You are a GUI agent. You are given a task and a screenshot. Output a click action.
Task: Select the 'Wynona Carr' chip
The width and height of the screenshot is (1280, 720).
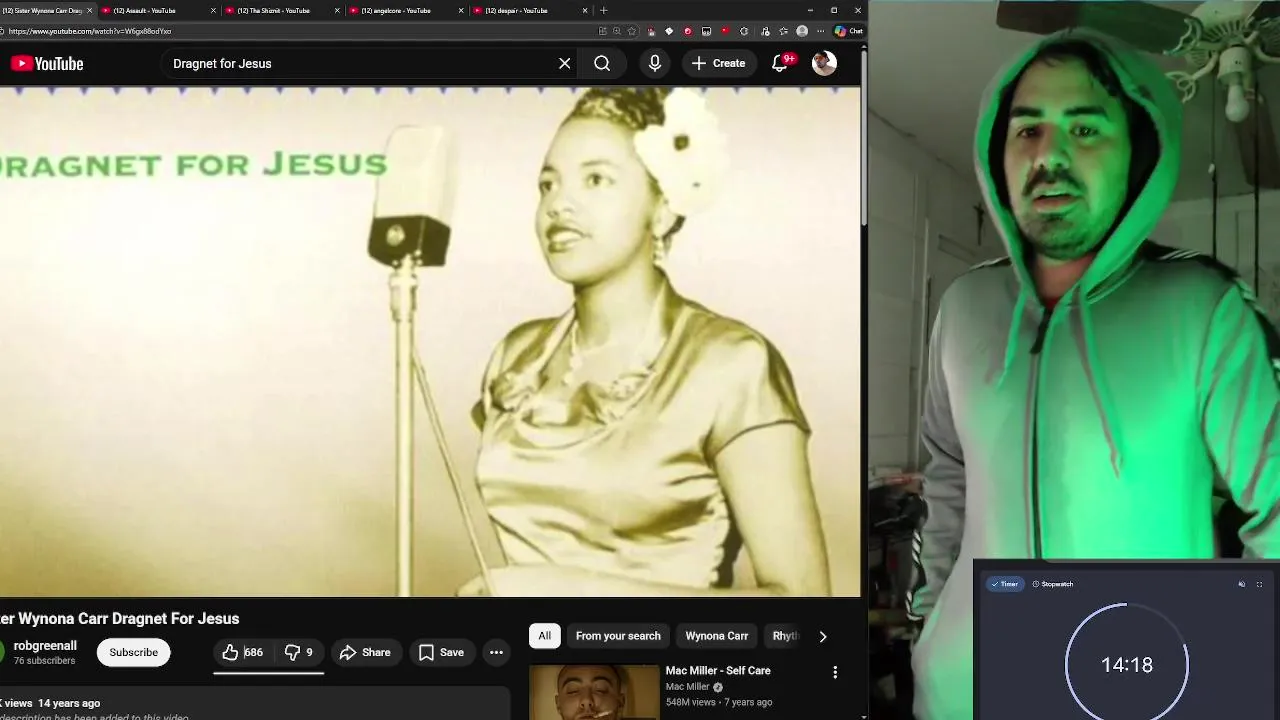[x=717, y=636]
